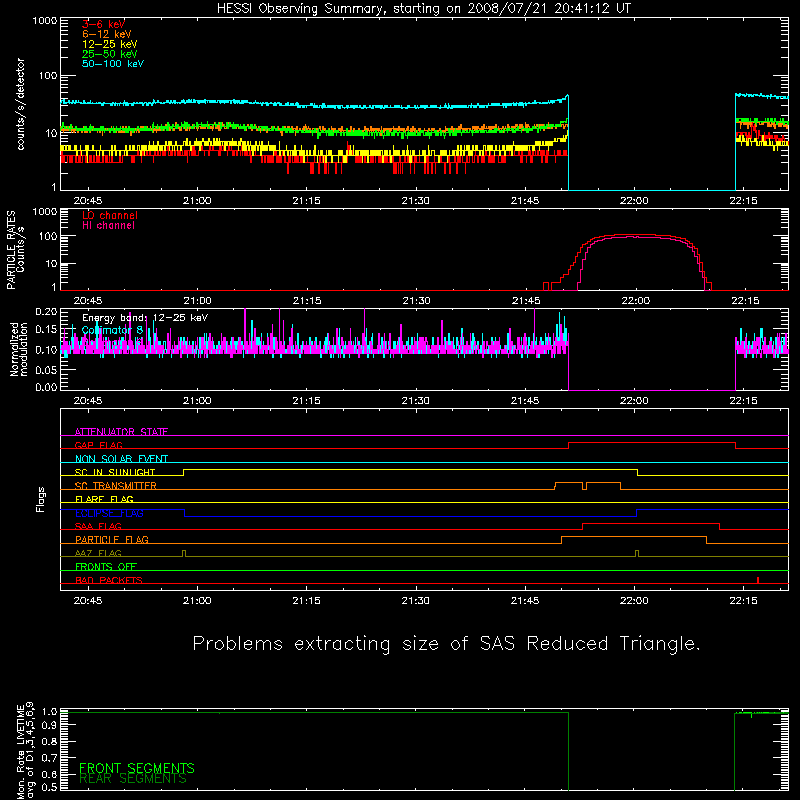Viewport: 800px width, 800px height.
Task: Select the 50-100 keV legend entry
Action: point(113,64)
